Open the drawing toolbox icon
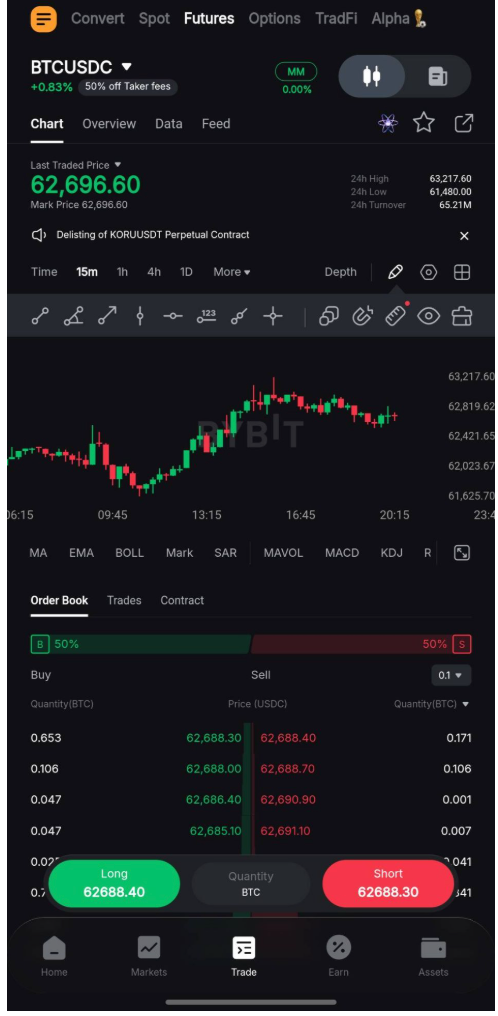Image resolution: width=498 pixels, height=1016 pixels. click(462, 316)
